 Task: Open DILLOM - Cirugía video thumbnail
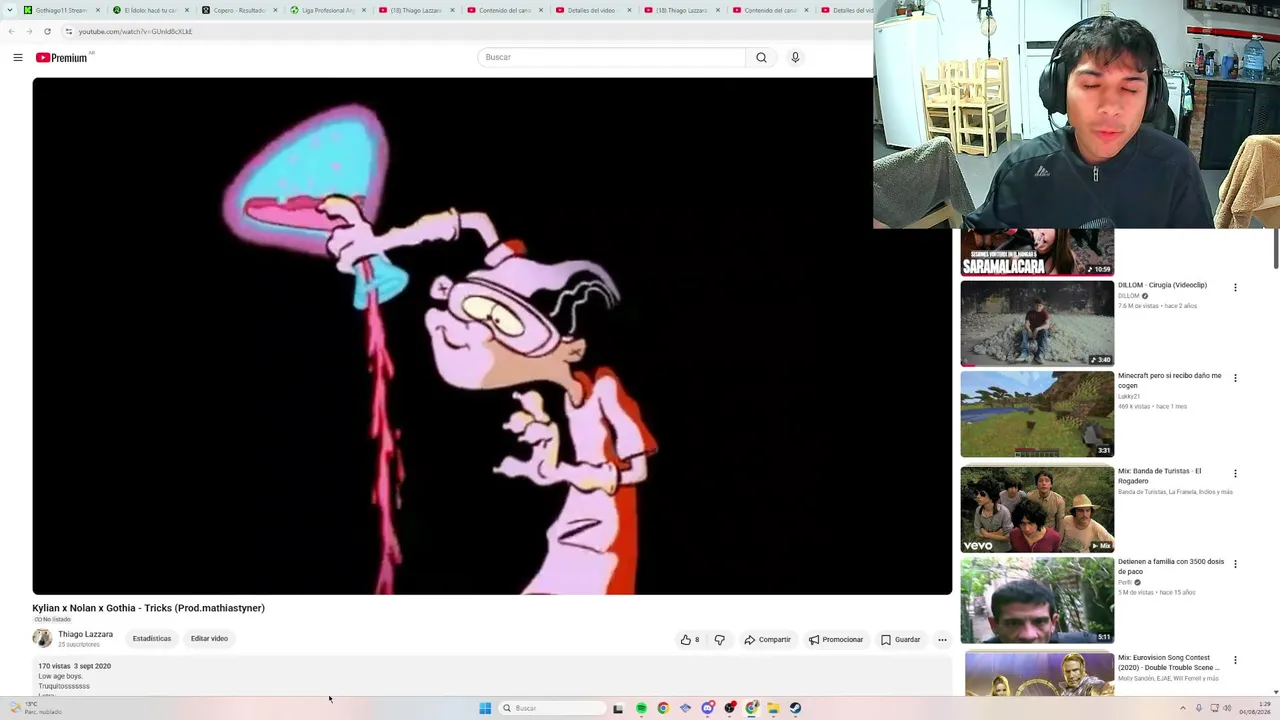point(1037,323)
